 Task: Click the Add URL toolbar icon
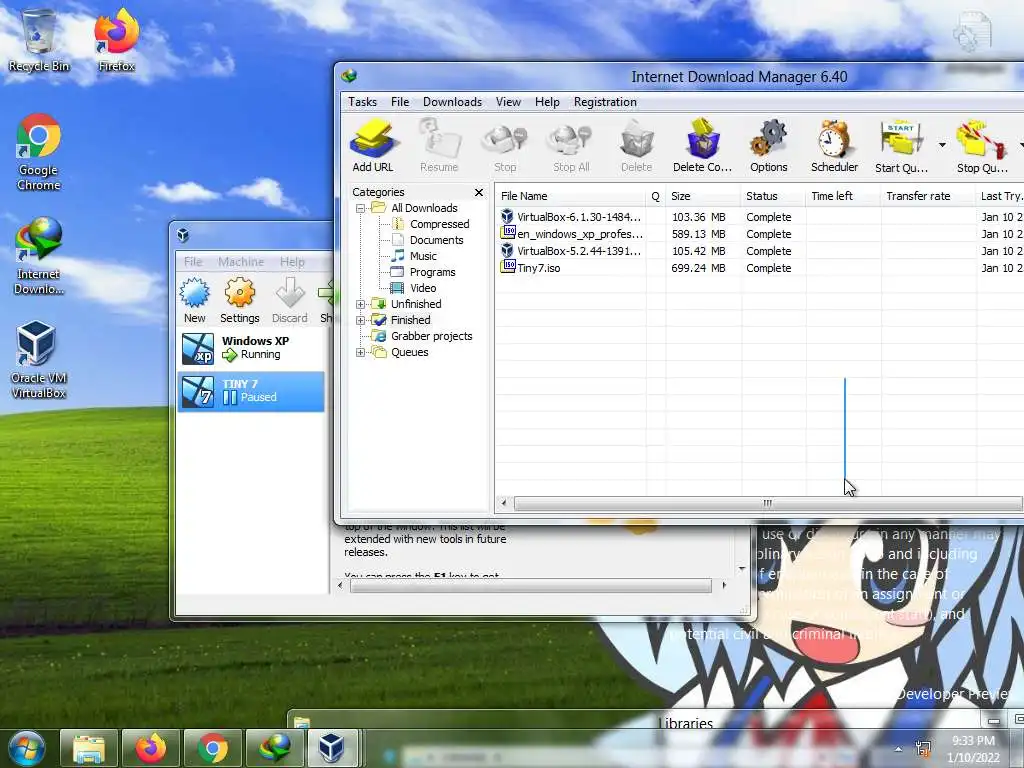(x=373, y=145)
